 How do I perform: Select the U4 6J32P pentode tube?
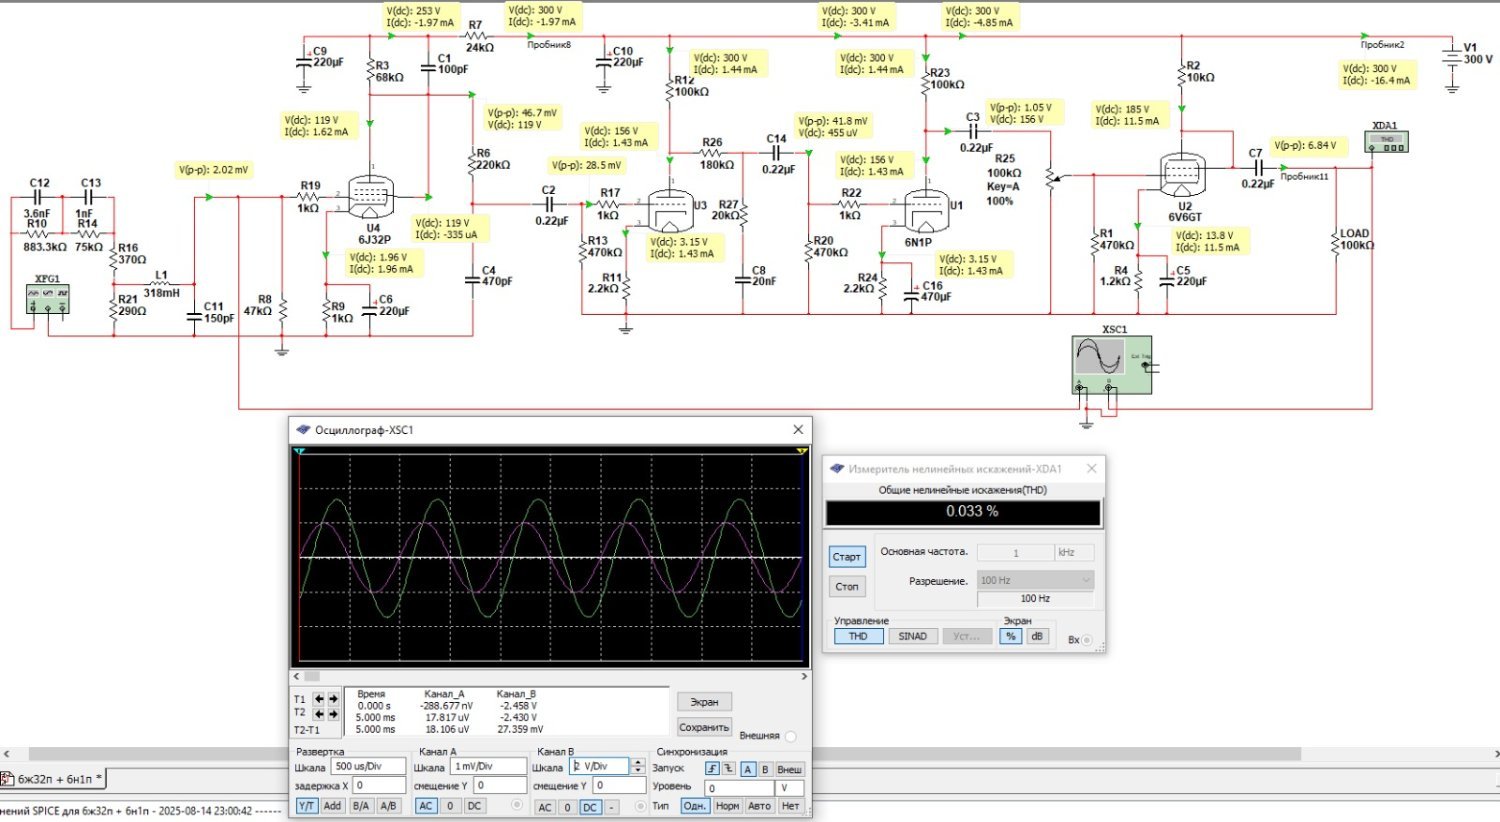(372, 196)
